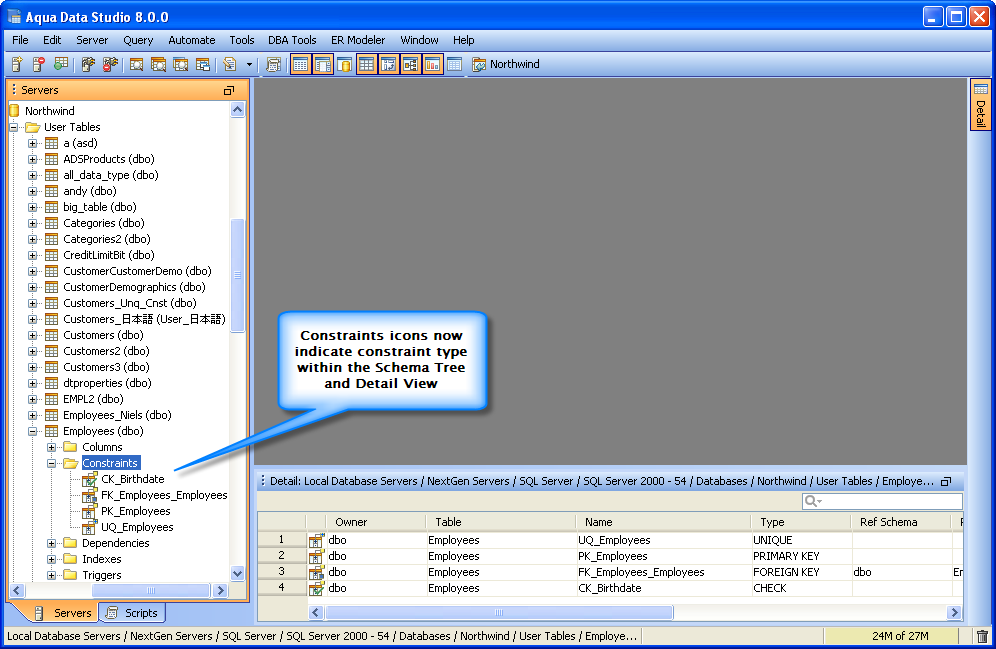The image size is (996, 649).
Task: Click the Dependencies folder in the tree
Action: coord(116,543)
